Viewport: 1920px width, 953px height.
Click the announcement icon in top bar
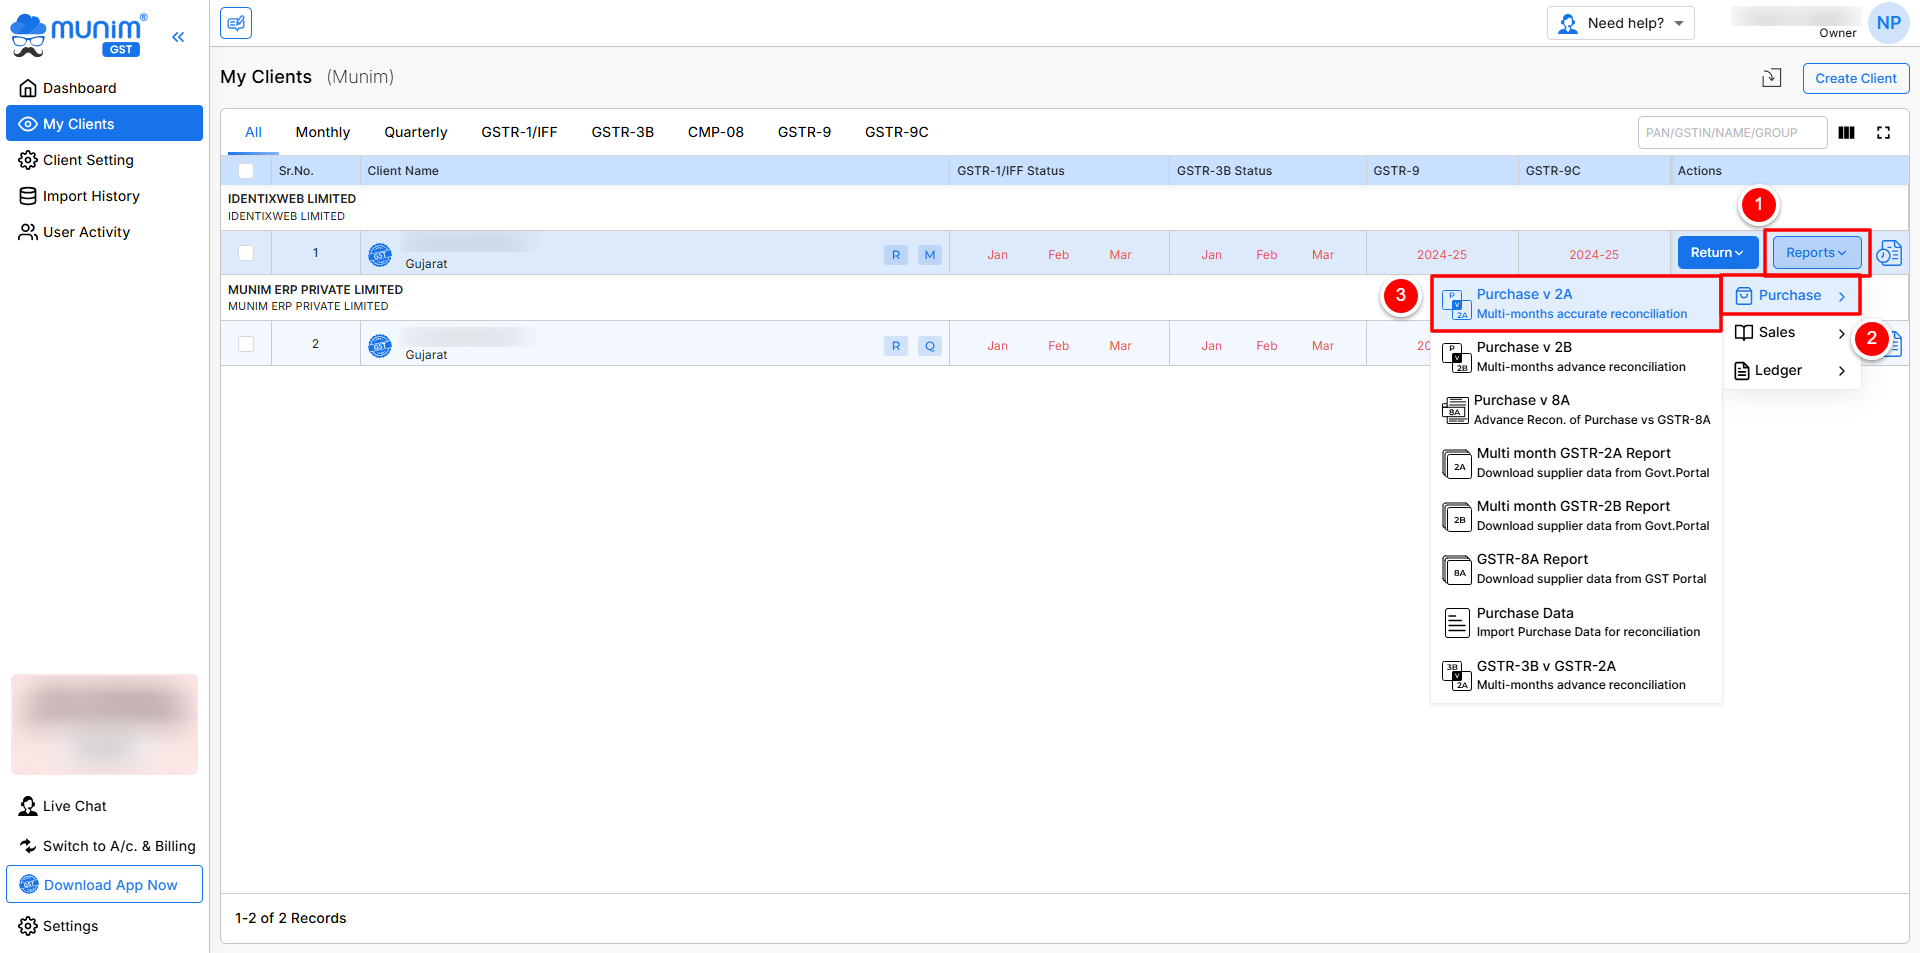click(236, 23)
